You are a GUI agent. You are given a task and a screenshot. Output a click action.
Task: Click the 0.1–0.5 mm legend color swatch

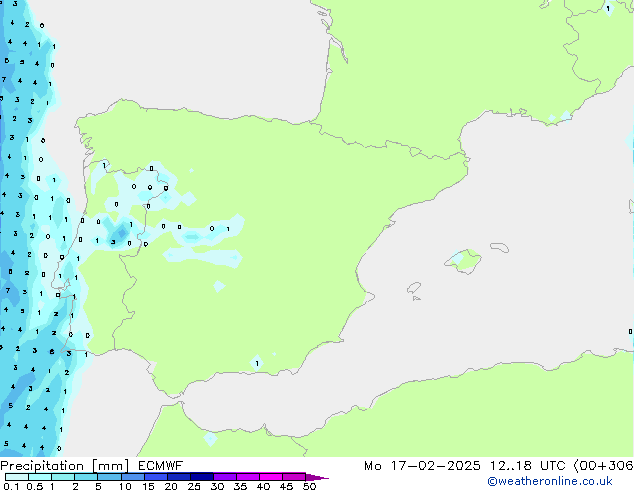click(17, 477)
